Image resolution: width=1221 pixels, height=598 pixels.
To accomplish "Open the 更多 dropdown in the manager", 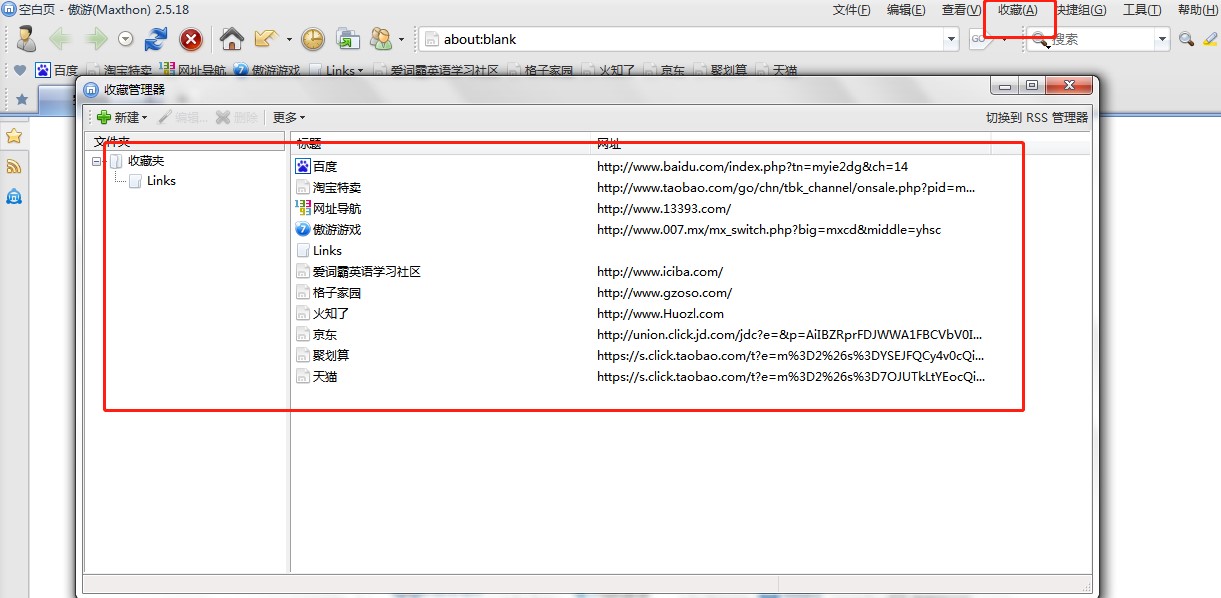I will [x=289, y=117].
